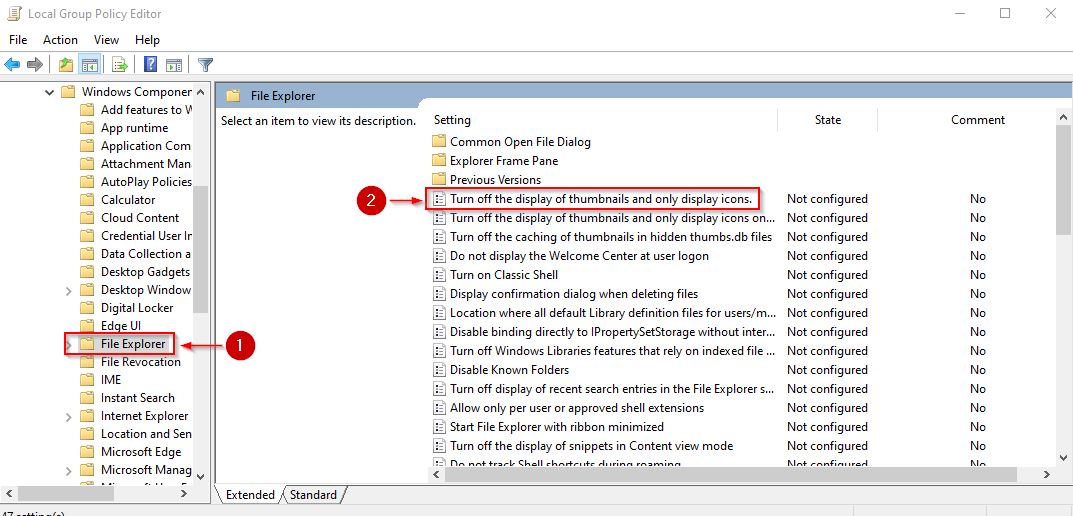Click the Export List toolbar icon
Viewport: 1073px width, 516px height.
(120, 65)
